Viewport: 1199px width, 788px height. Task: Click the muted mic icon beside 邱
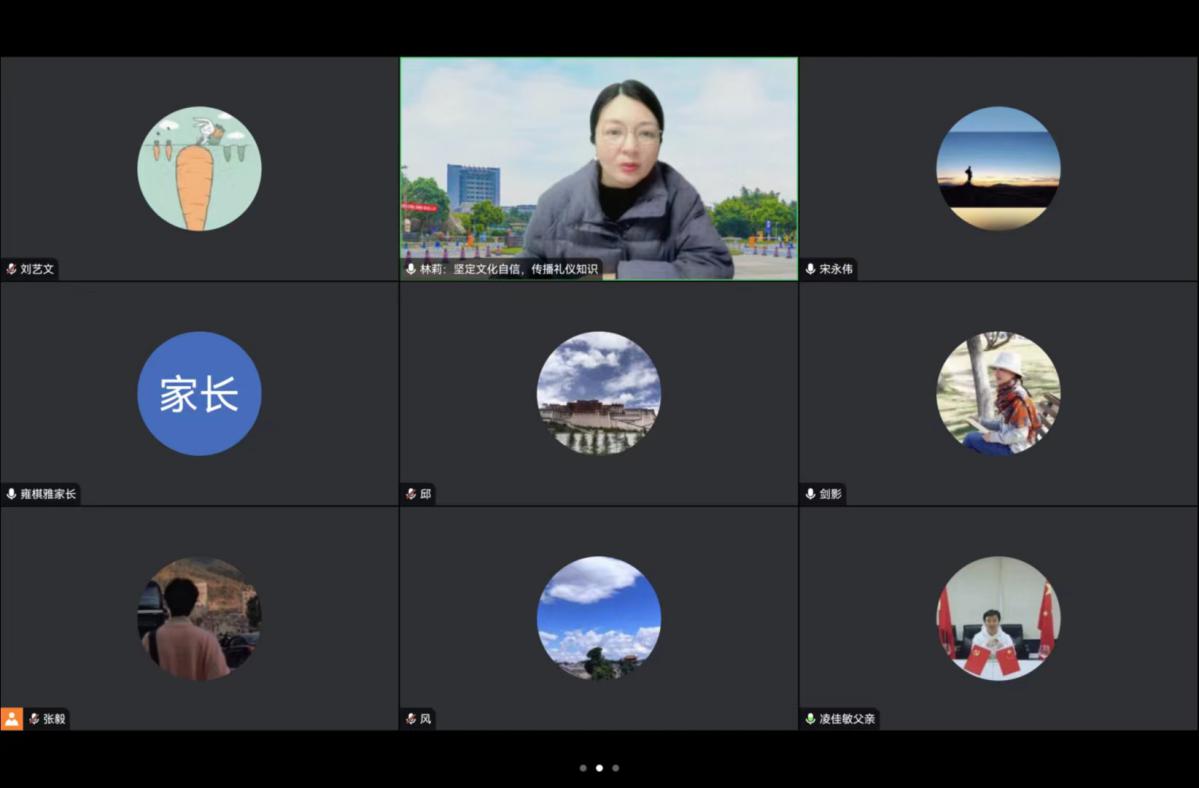[411, 494]
